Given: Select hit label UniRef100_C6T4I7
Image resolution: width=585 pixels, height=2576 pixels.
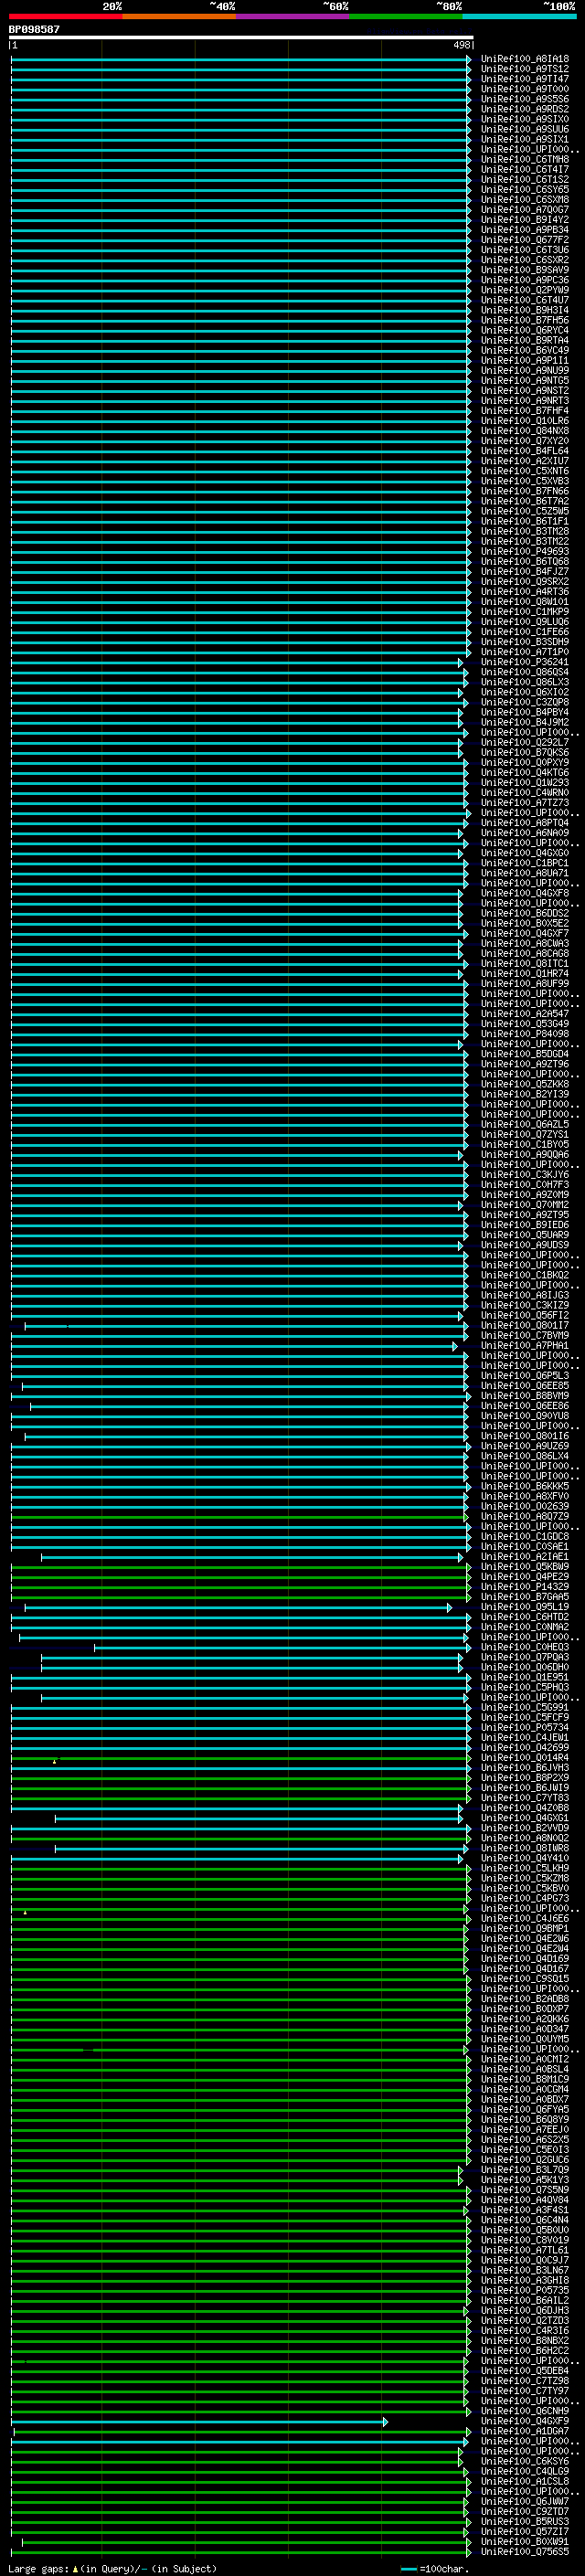Looking at the screenshot, I should [525, 169].
